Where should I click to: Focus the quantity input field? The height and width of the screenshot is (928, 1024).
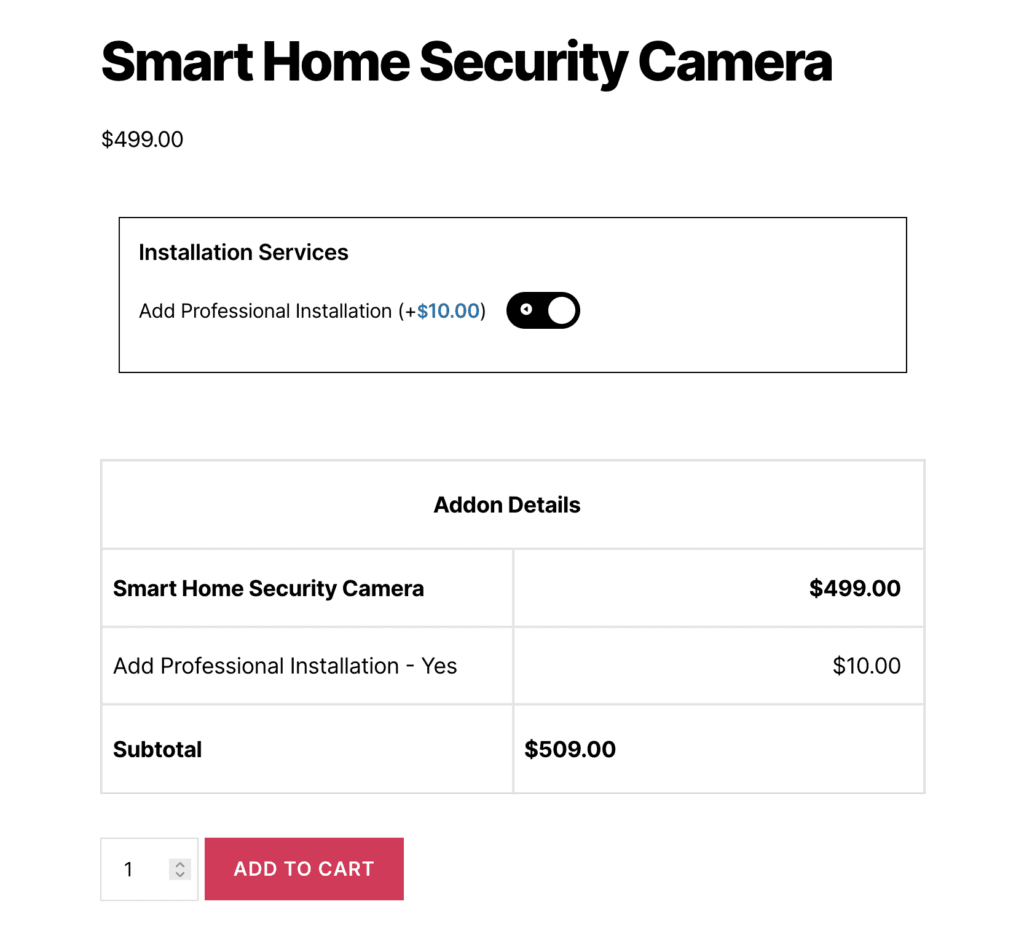click(x=140, y=869)
